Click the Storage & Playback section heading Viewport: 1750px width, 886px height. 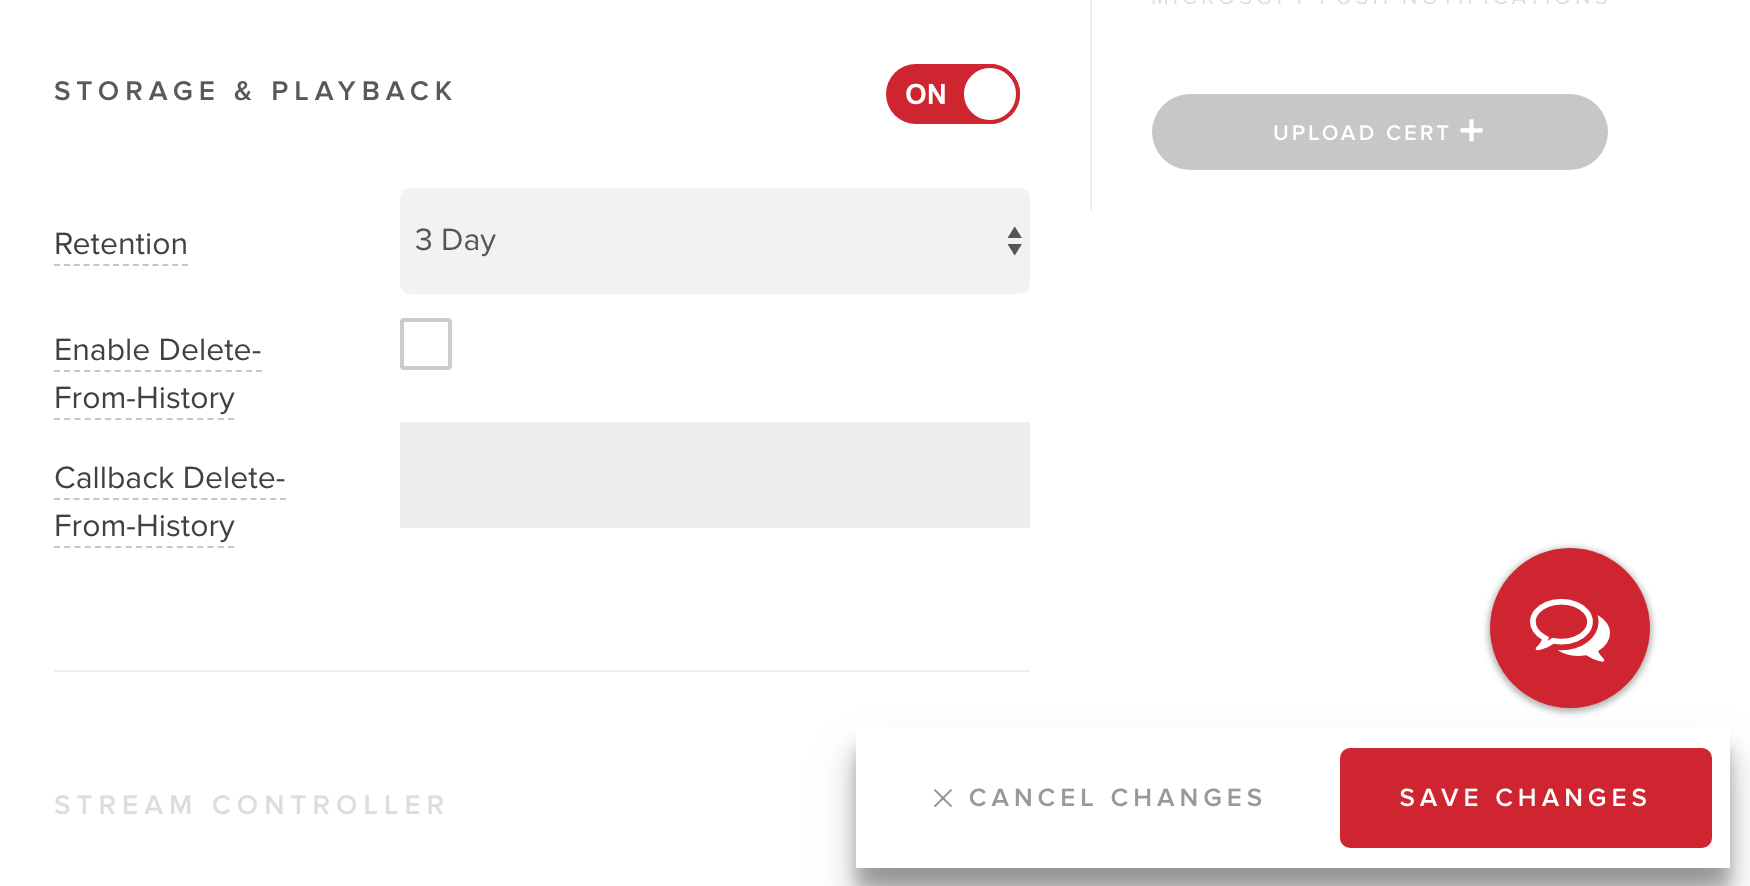click(x=254, y=92)
